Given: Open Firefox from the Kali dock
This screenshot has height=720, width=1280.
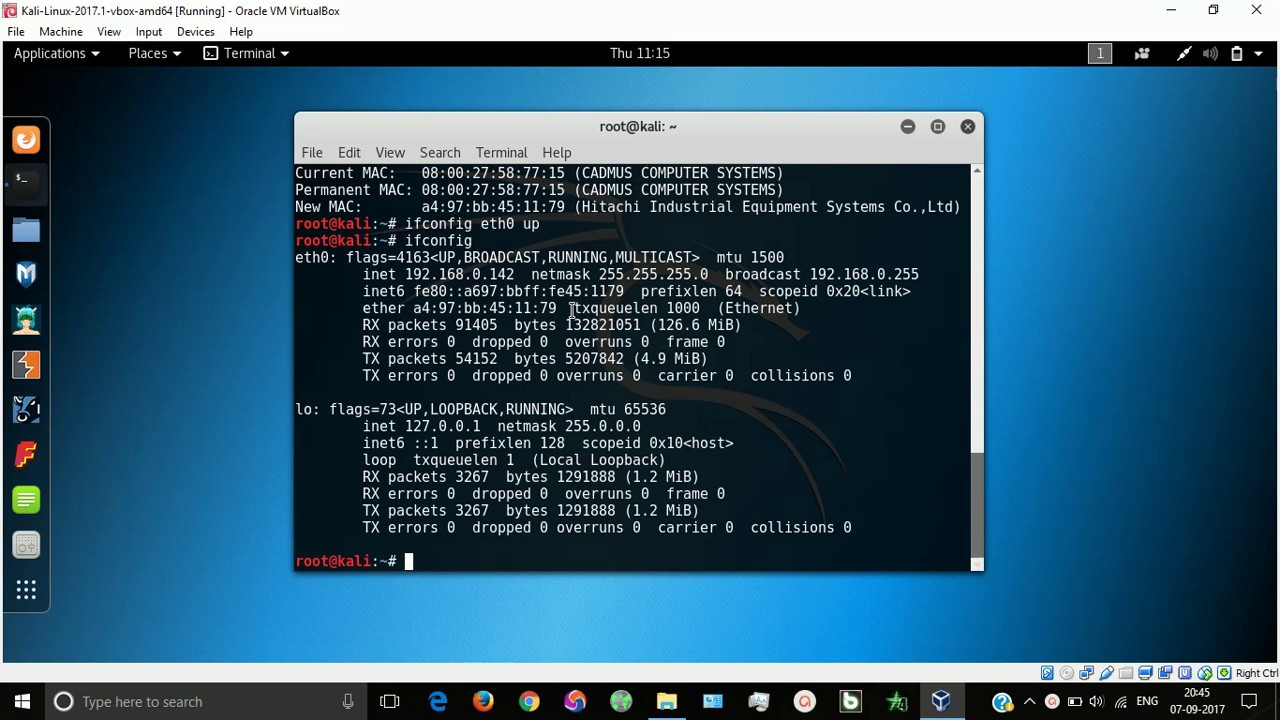Looking at the screenshot, I should 26,140.
